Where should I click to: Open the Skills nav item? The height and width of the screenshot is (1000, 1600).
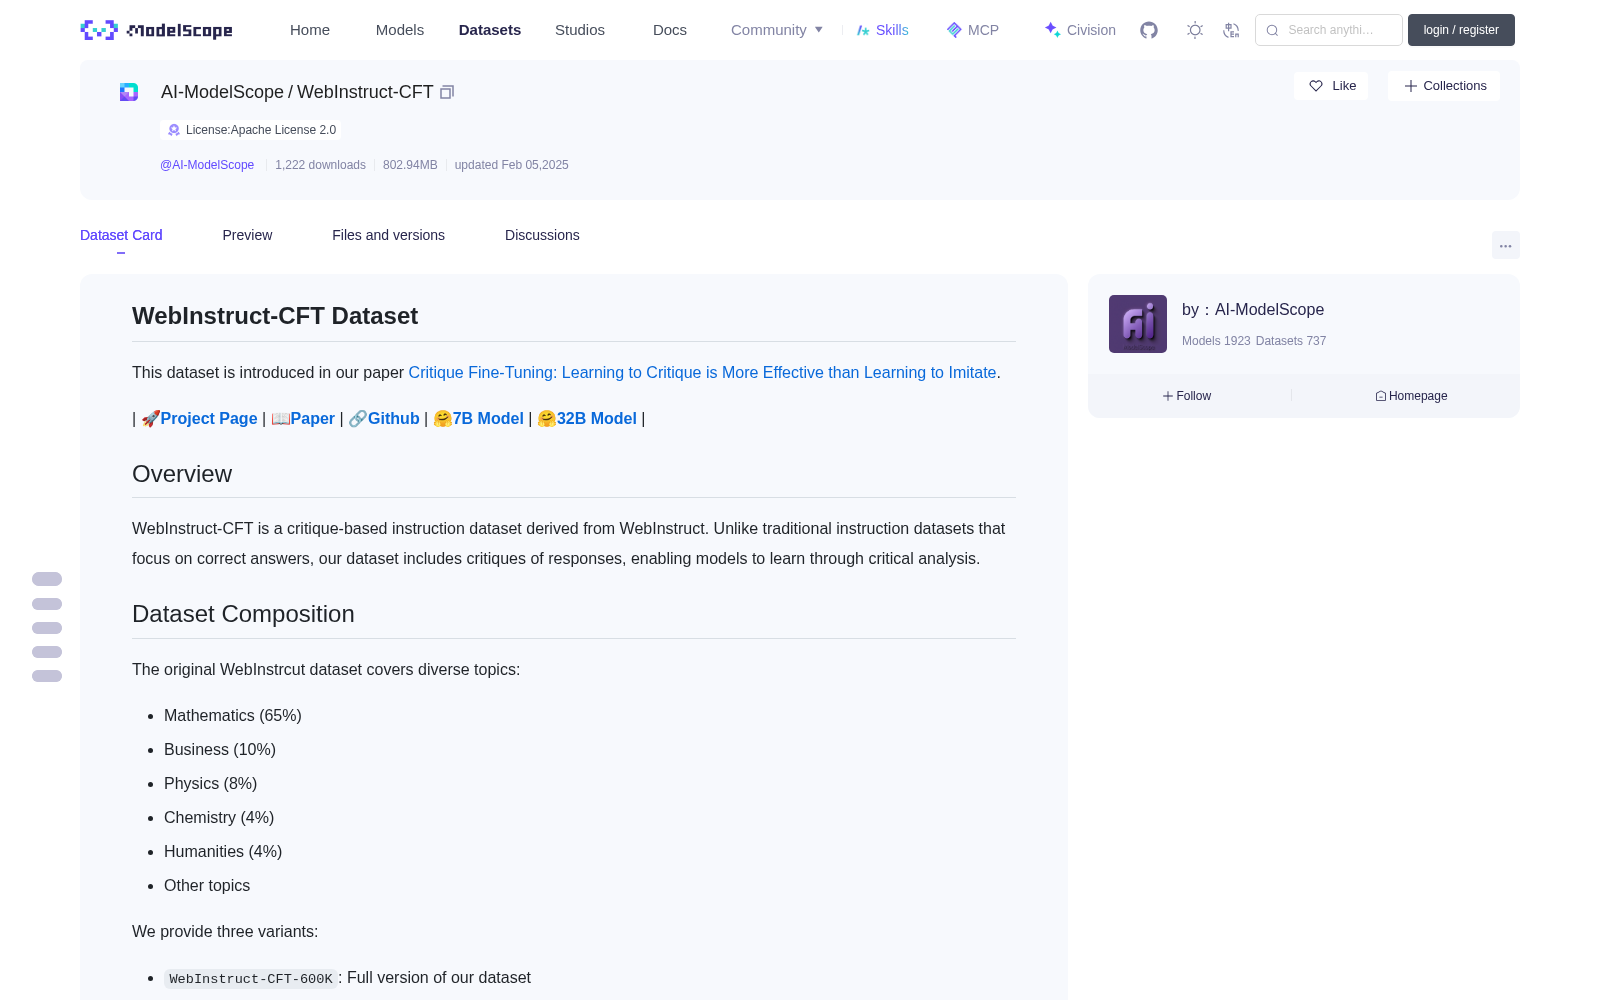[x=882, y=30]
